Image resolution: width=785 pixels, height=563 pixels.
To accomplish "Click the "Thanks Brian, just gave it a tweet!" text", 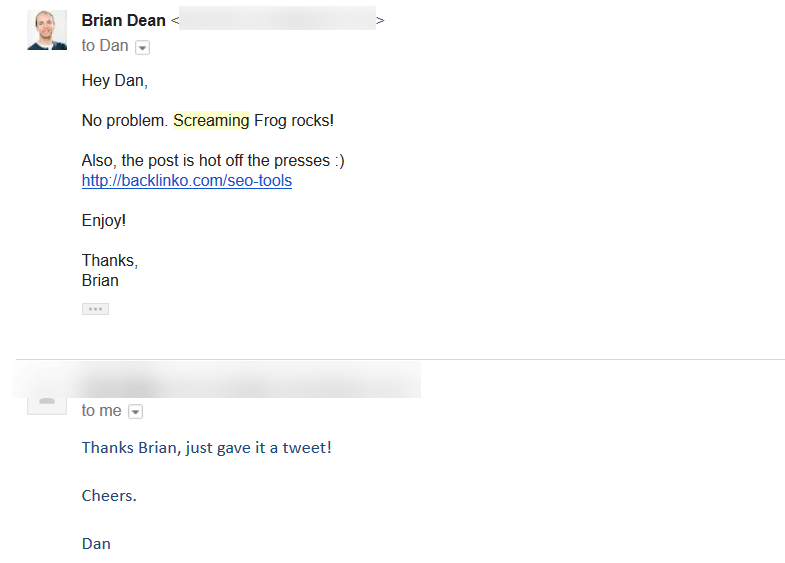I will tap(206, 448).
